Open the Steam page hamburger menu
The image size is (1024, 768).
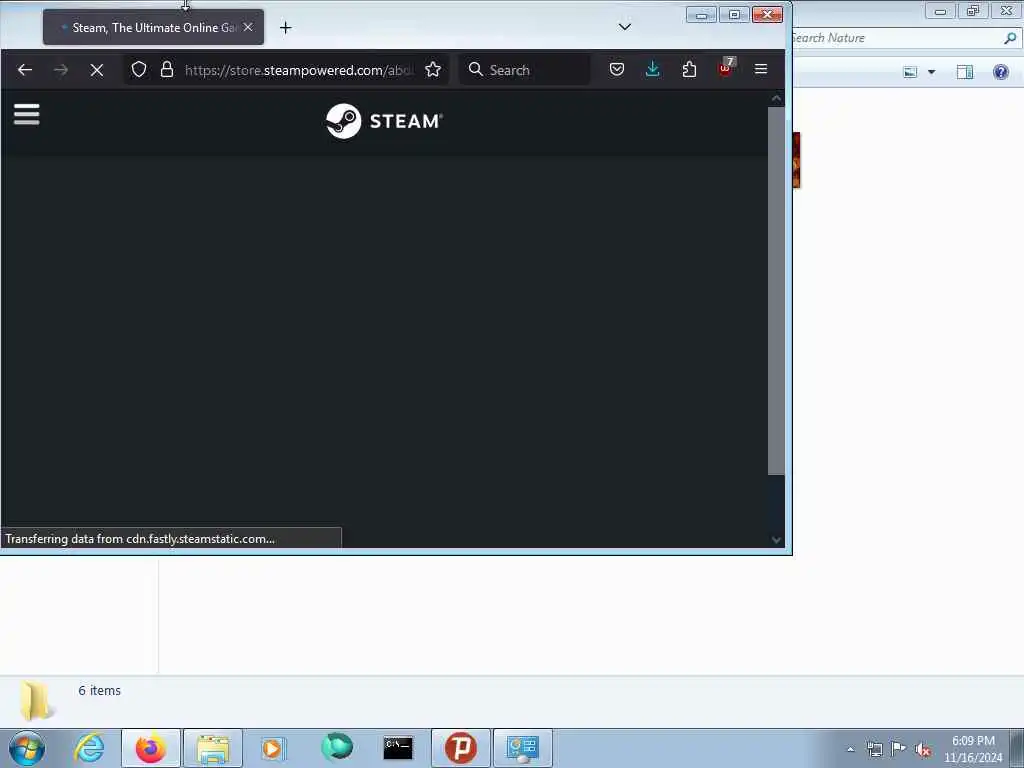pos(27,114)
